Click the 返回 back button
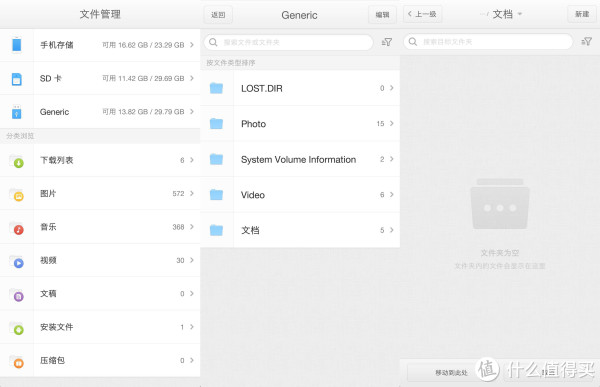 click(x=218, y=15)
